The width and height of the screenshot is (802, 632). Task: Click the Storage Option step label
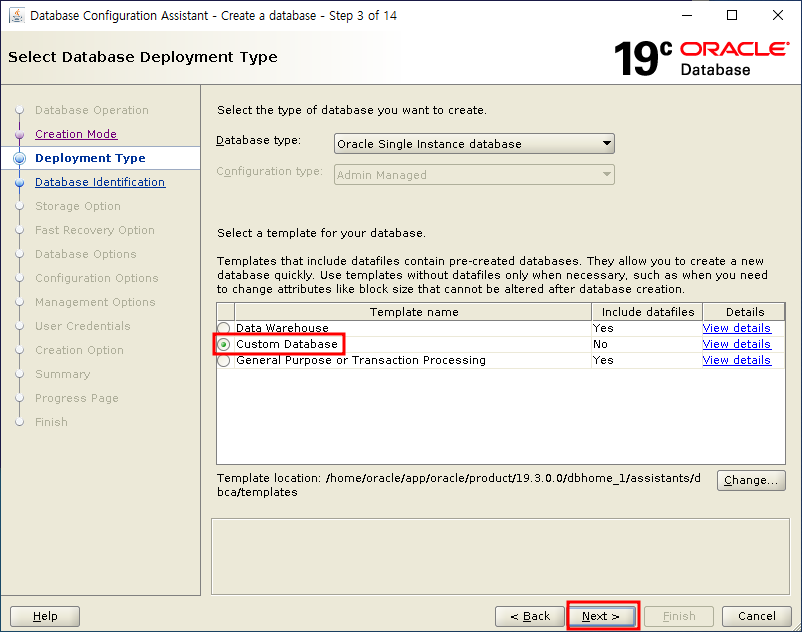pyautogui.click(x=78, y=206)
